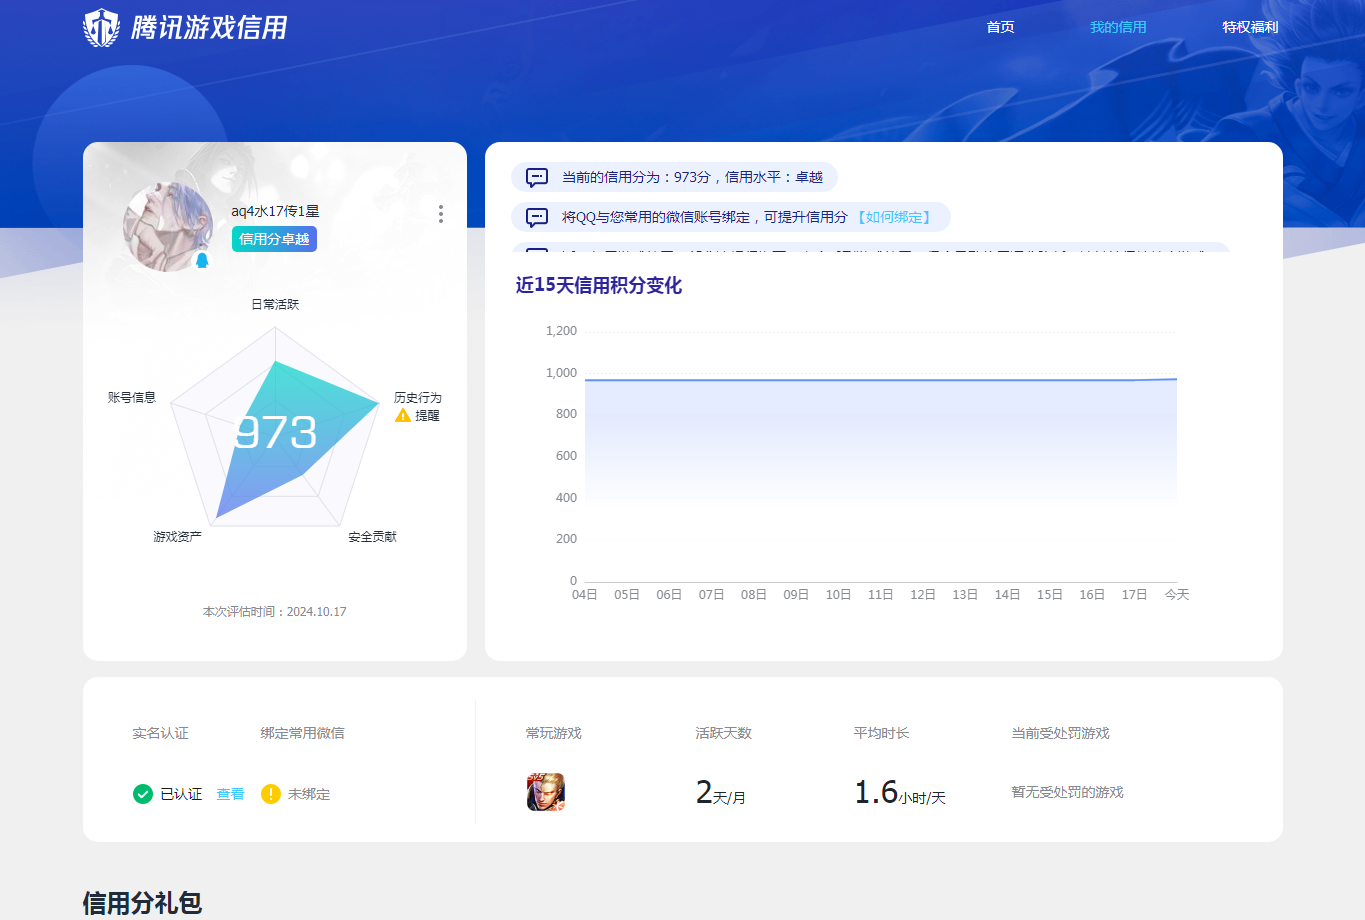
Task: Click the 1.6小时/天 average duration value
Action: click(x=900, y=793)
